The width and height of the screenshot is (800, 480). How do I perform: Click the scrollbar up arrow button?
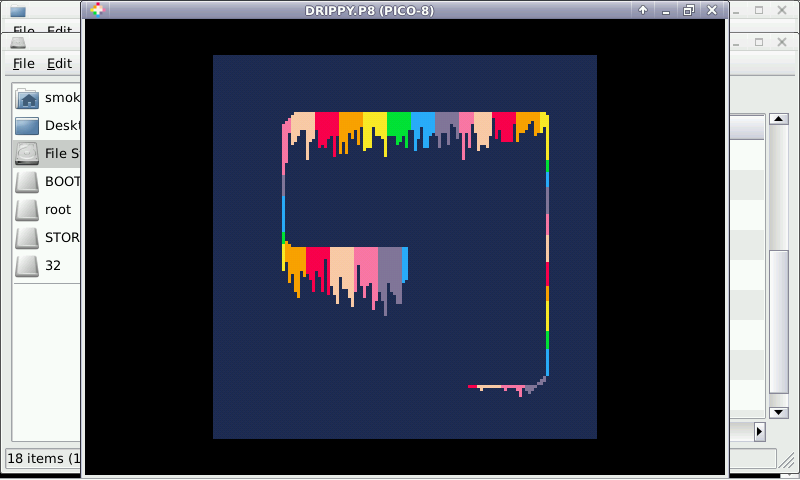(x=778, y=120)
